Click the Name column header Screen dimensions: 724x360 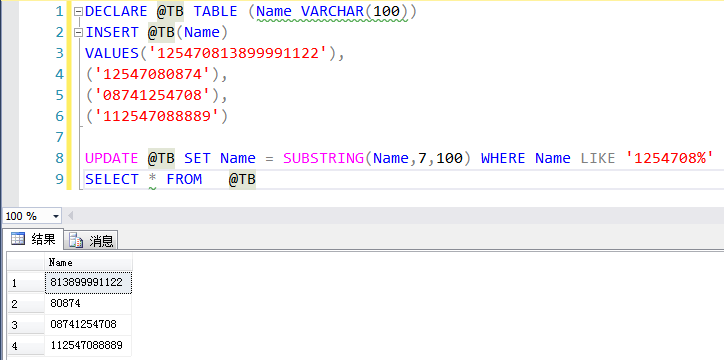(x=88, y=262)
